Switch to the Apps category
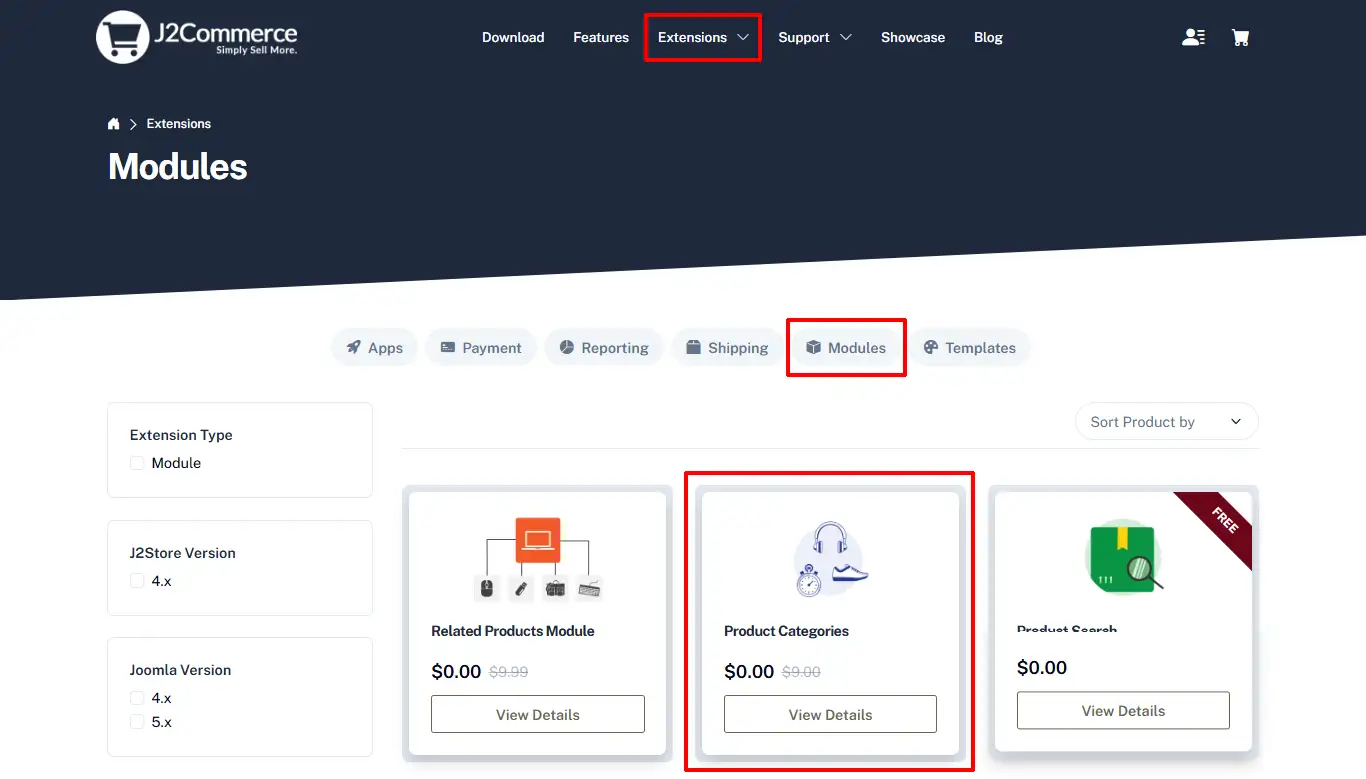1366x779 pixels. (x=374, y=348)
